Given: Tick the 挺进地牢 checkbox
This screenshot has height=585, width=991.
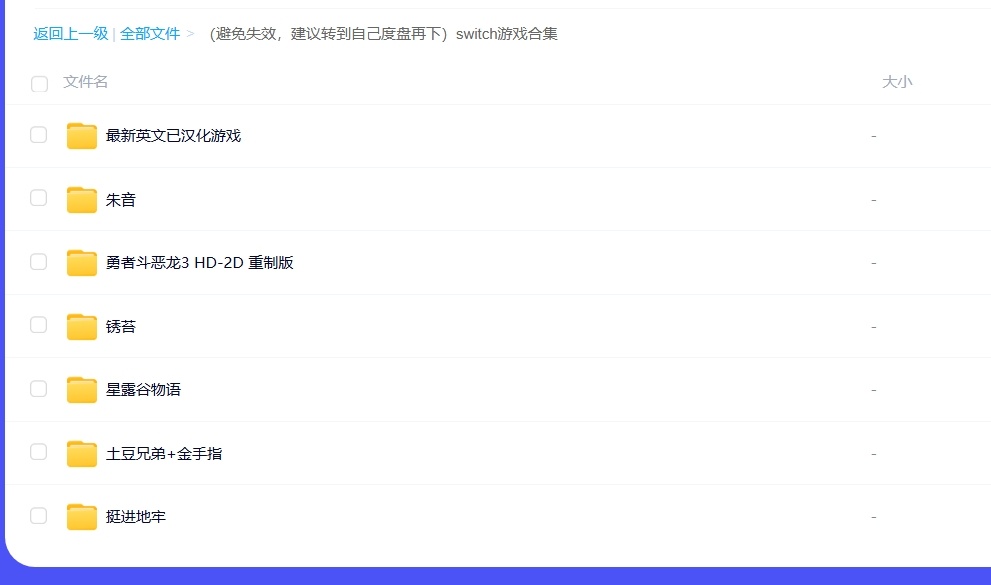Looking at the screenshot, I should pyautogui.click(x=39, y=516).
